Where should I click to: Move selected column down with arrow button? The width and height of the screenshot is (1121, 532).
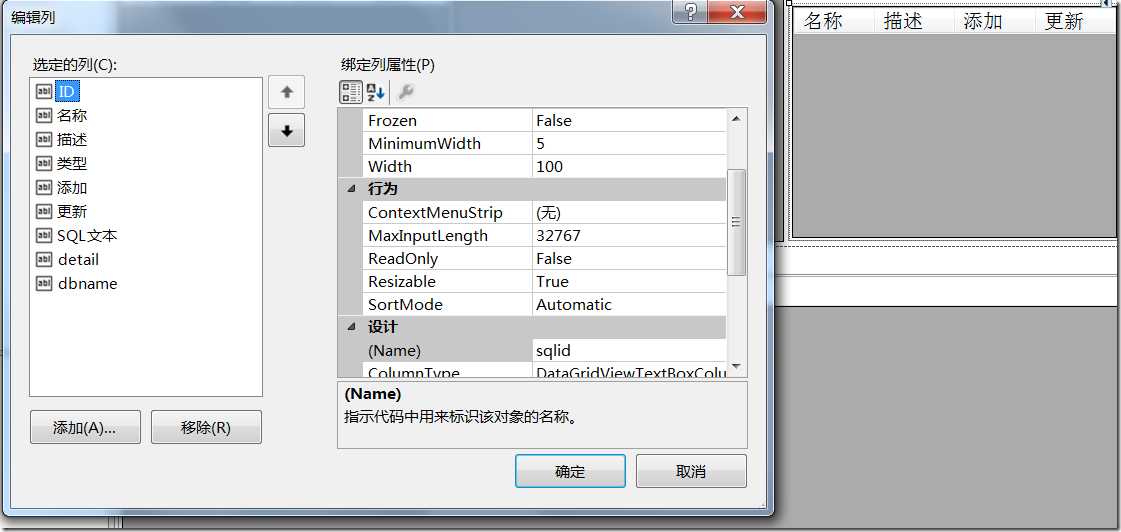click(x=287, y=130)
